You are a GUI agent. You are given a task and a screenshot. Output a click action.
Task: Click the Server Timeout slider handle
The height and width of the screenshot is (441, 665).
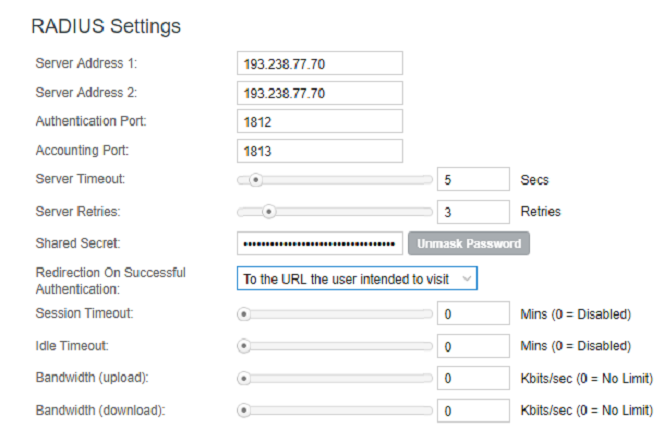[256, 181]
